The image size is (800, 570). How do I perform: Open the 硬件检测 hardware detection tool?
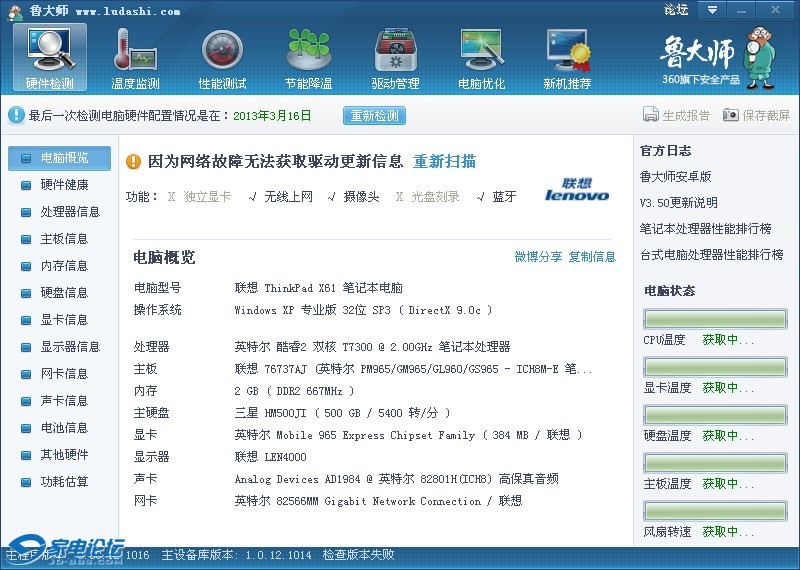pyautogui.click(x=49, y=56)
